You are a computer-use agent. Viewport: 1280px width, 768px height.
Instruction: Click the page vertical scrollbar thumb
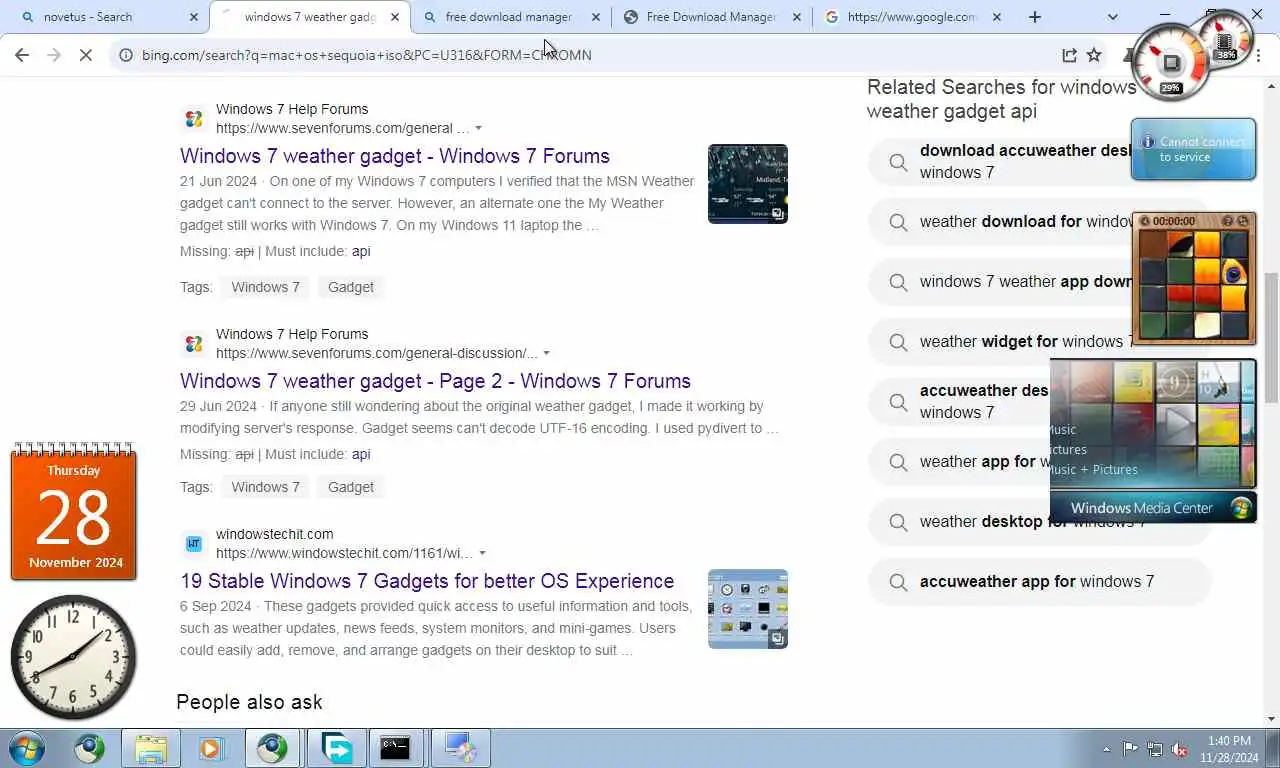1272,337
